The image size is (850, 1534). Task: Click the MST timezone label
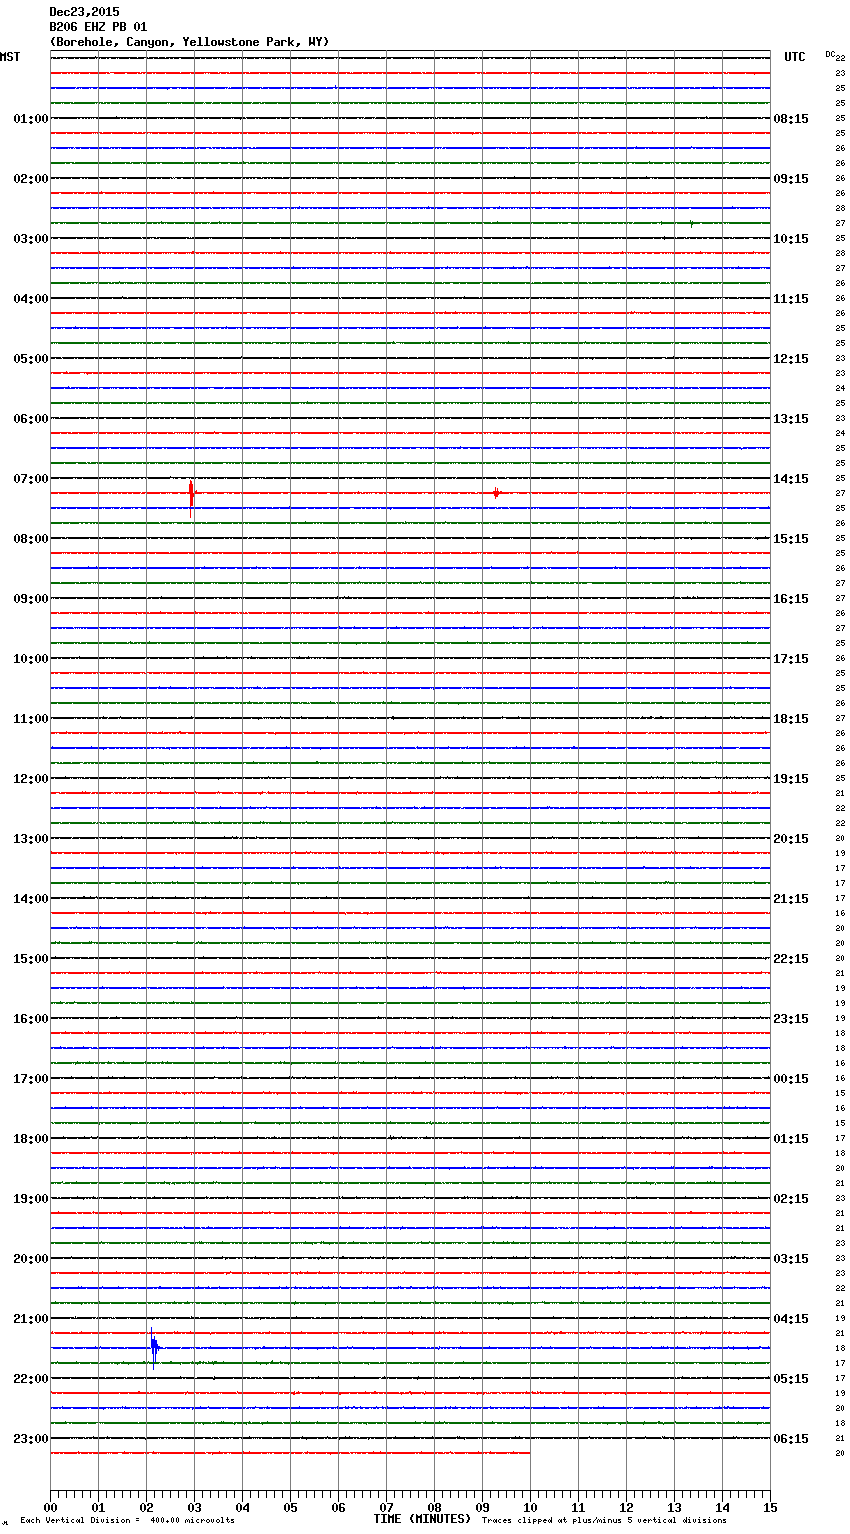pos(10,57)
